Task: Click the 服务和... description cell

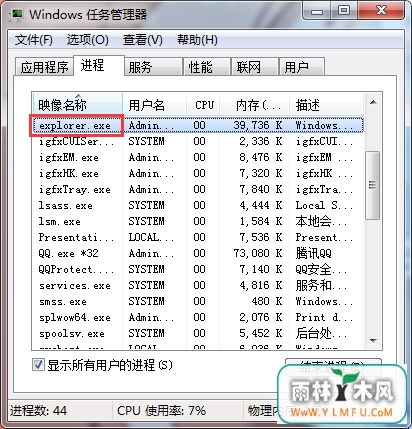Action: (x=321, y=285)
